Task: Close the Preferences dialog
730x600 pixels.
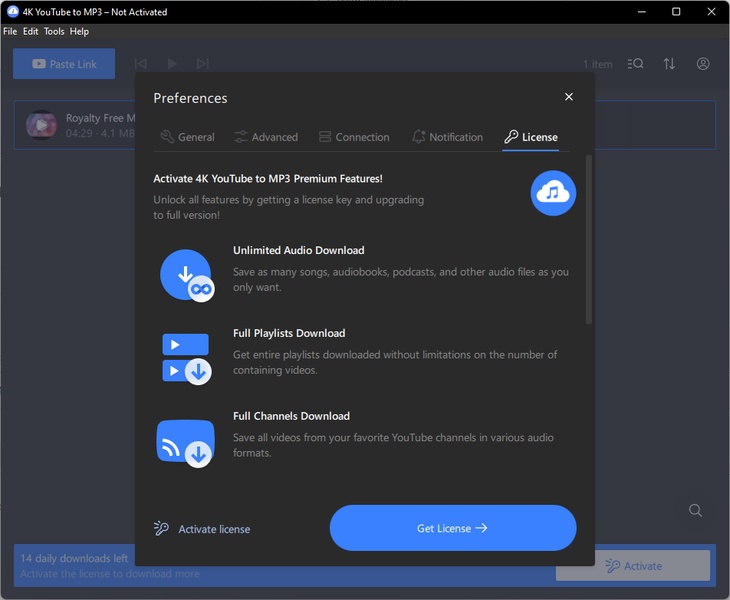Action: click(568, 97)
